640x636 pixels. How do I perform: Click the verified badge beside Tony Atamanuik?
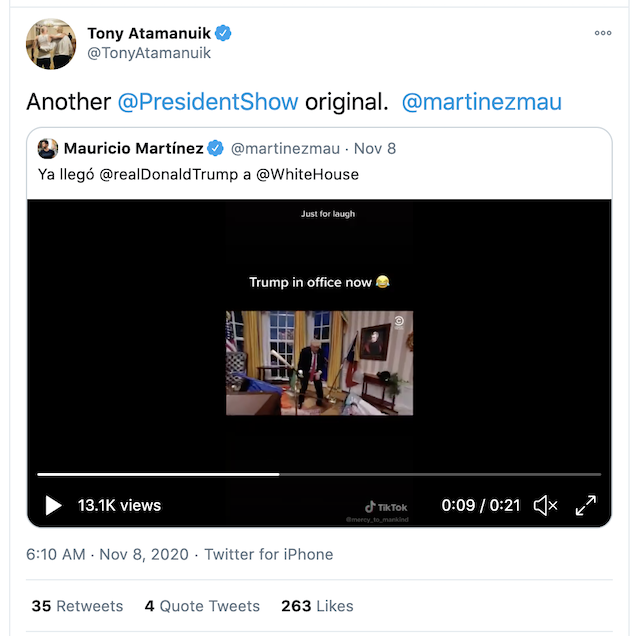click(224, 34)
